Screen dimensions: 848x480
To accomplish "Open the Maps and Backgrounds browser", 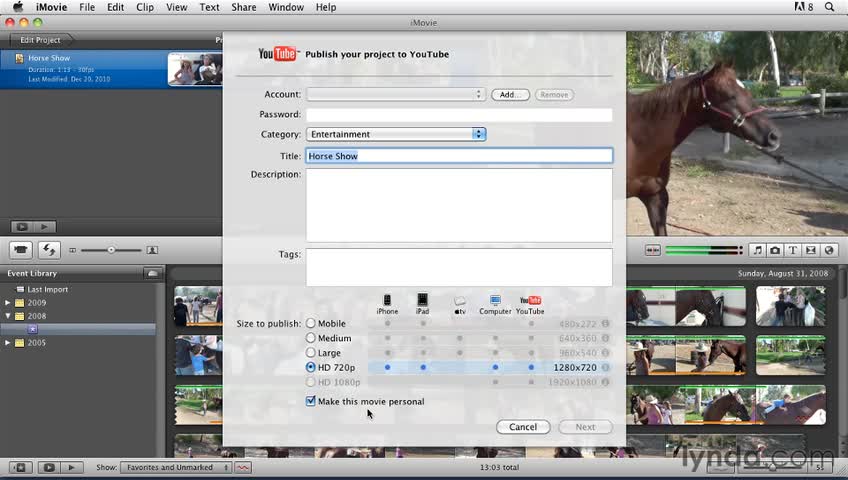I will 829,250.
